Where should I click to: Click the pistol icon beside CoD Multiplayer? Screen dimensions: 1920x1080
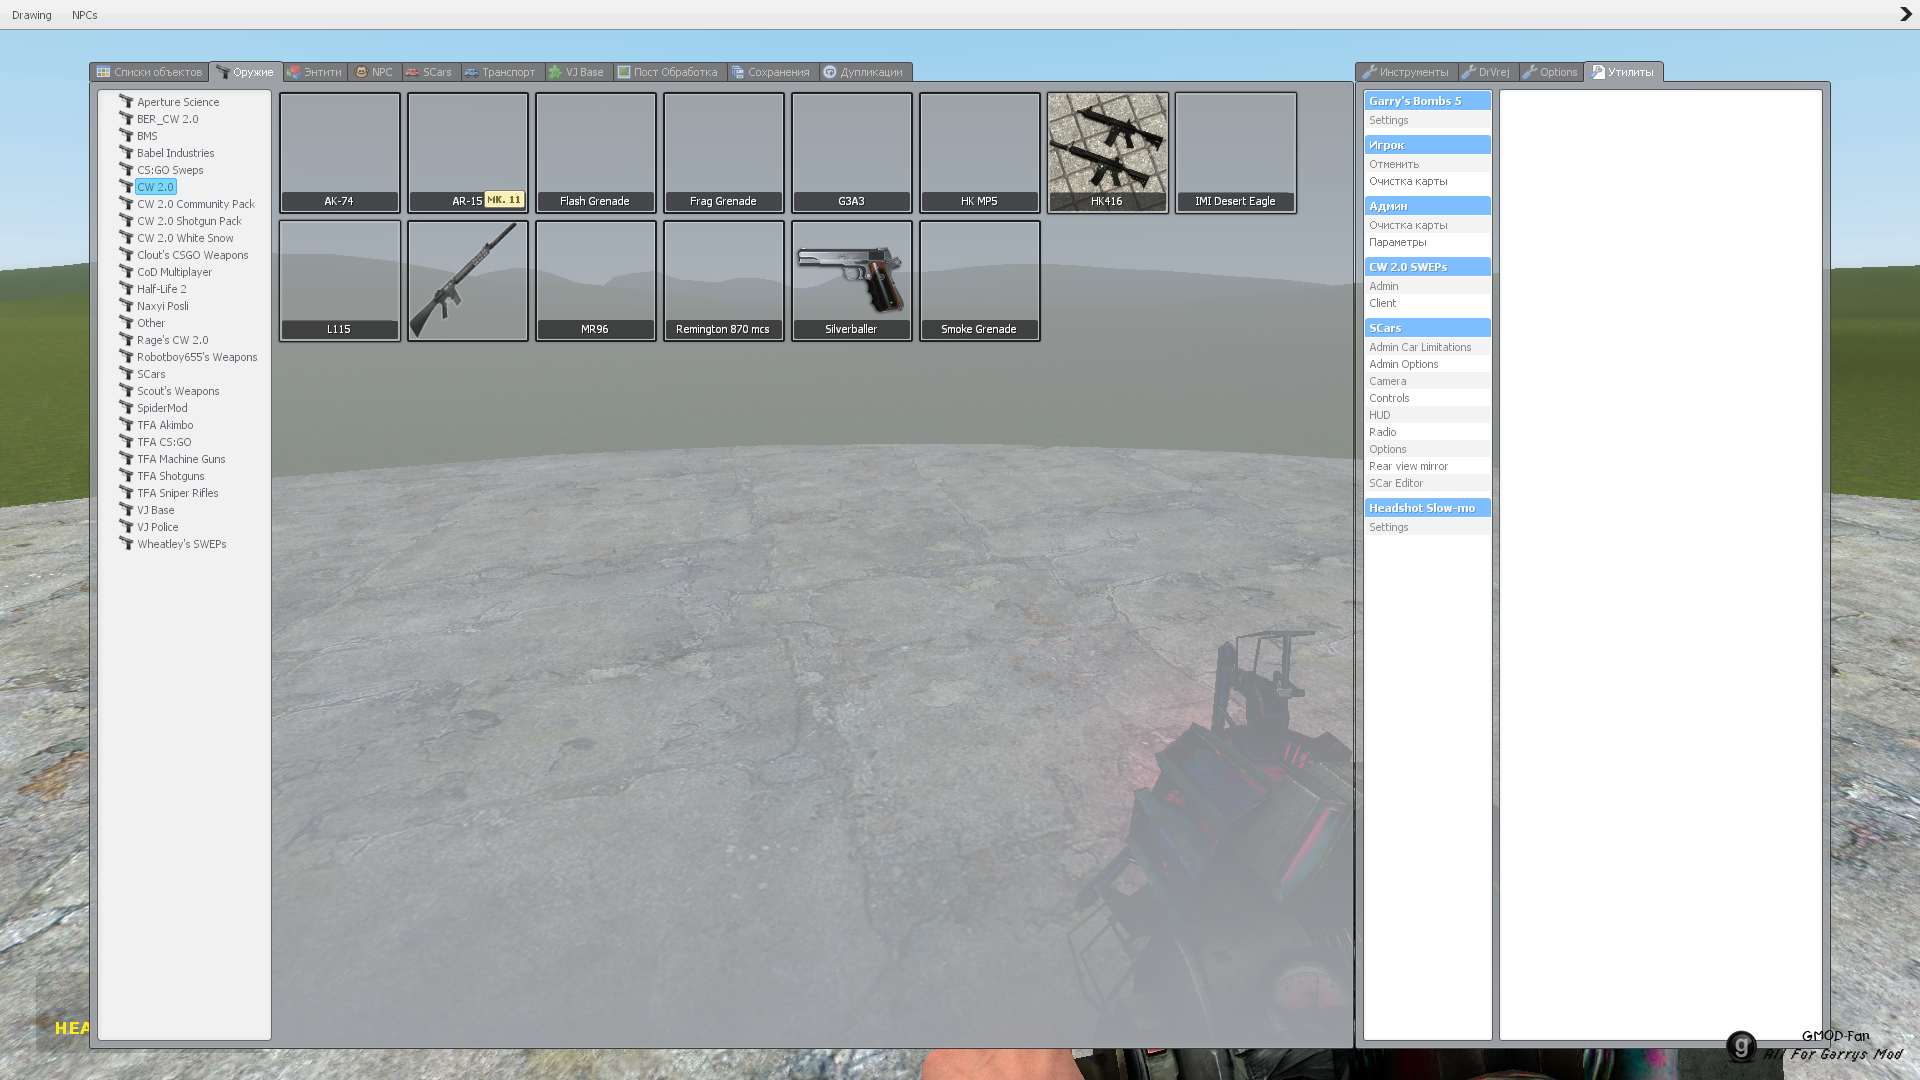pyautogui.click(x=126, y=271)
